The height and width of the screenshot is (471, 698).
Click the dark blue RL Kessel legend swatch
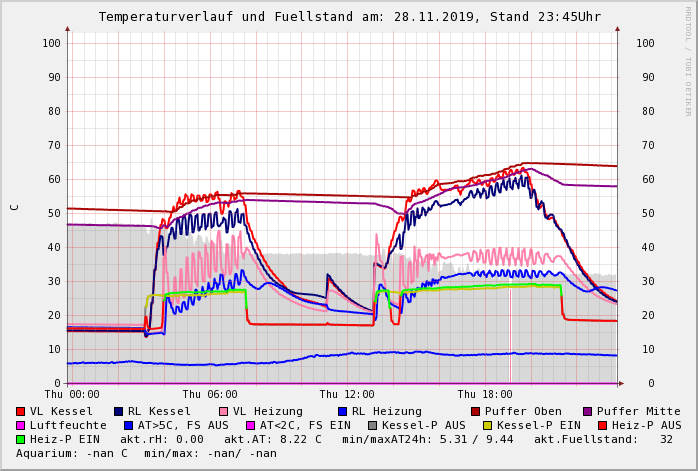[119, 411]
